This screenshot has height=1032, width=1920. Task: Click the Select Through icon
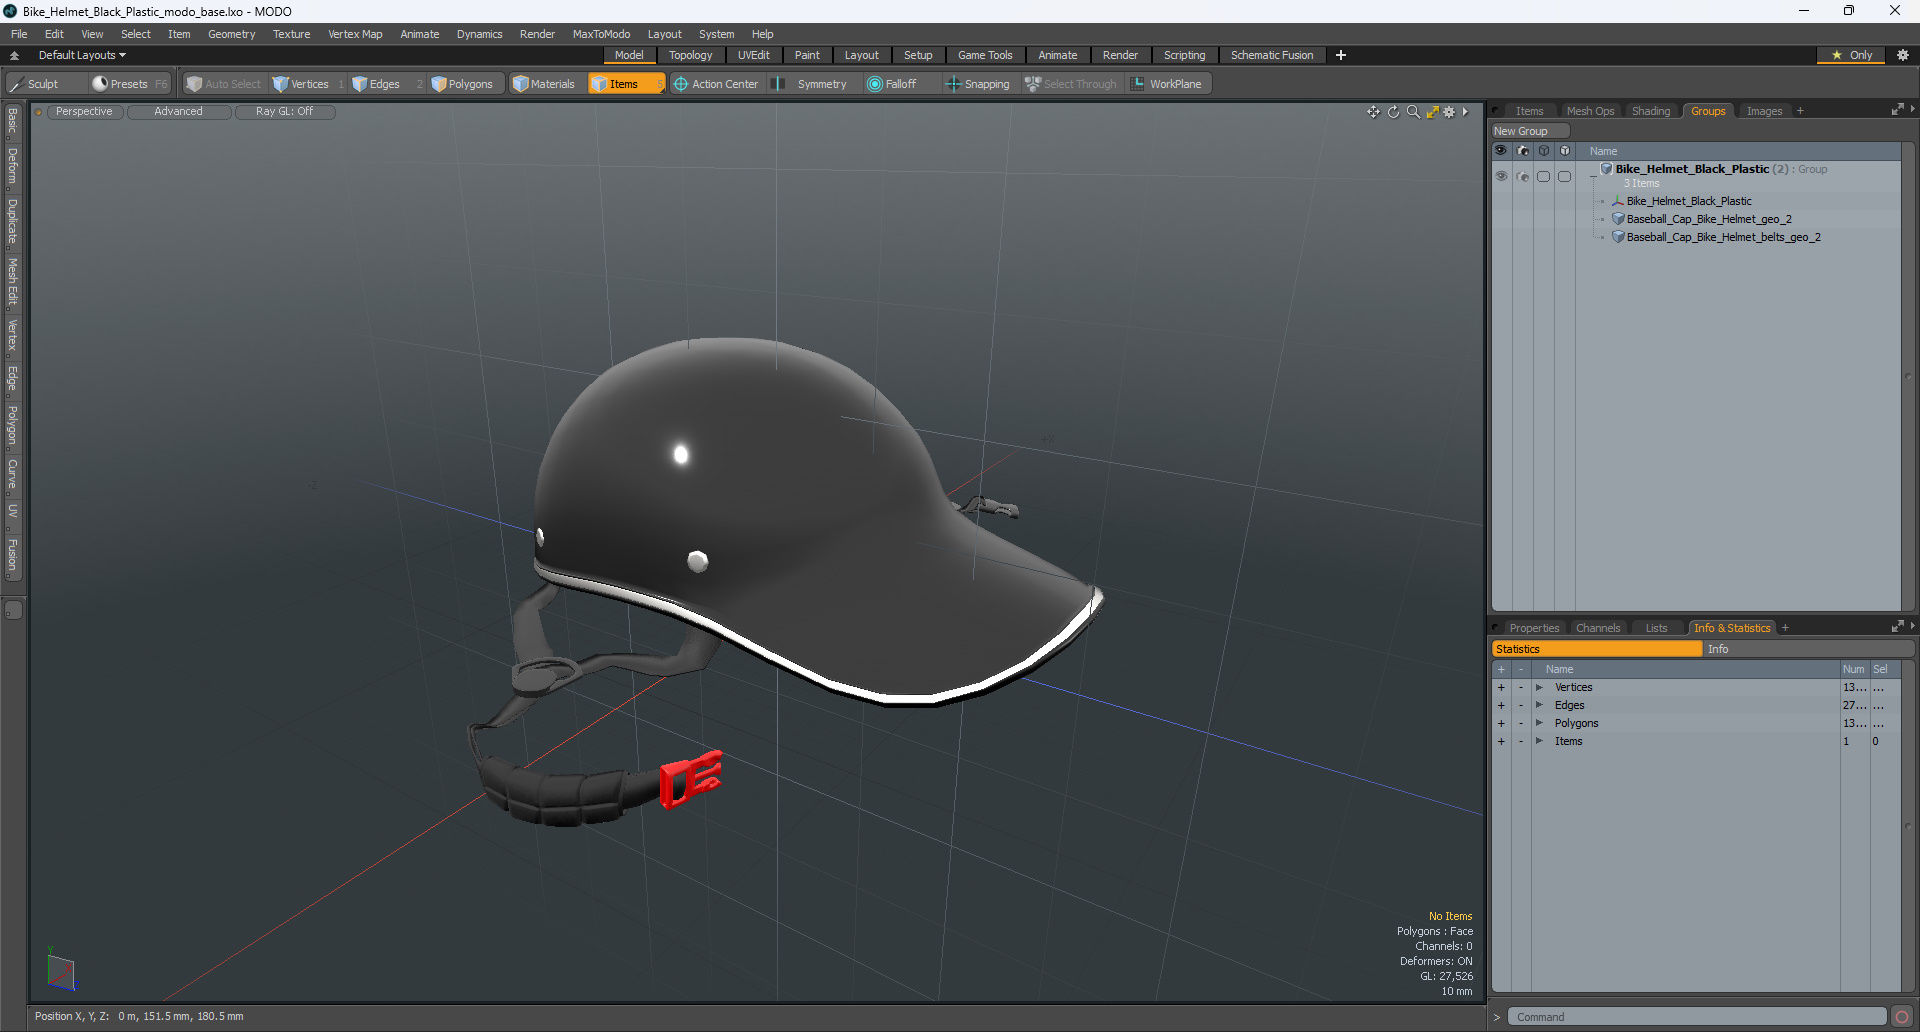tap(1033, 84)
